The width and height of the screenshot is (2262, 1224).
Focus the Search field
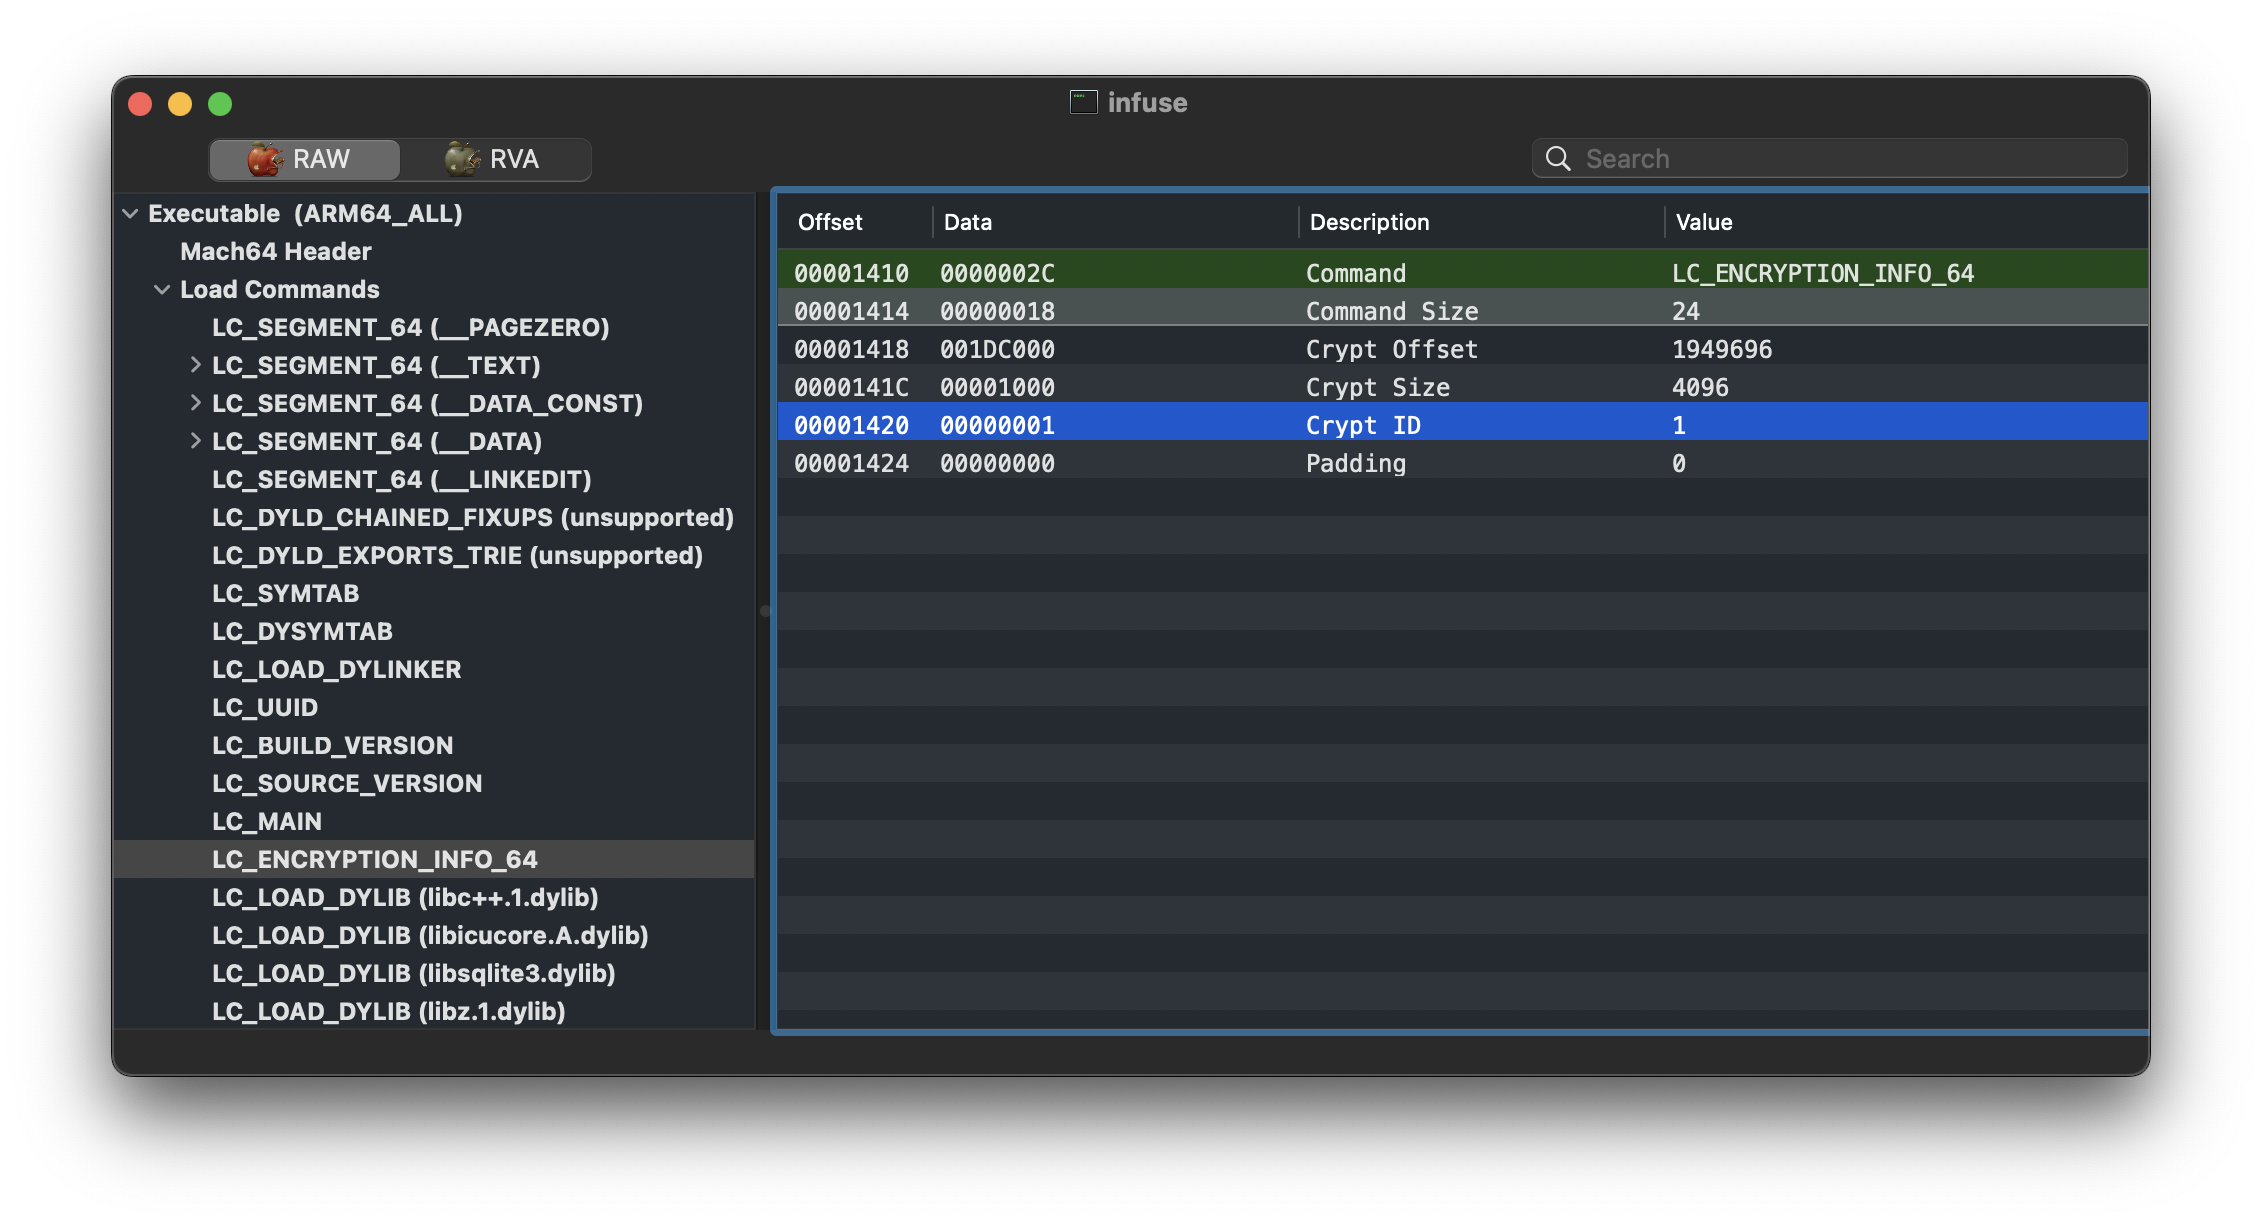pyautogui.click(x=1829, y=158)
